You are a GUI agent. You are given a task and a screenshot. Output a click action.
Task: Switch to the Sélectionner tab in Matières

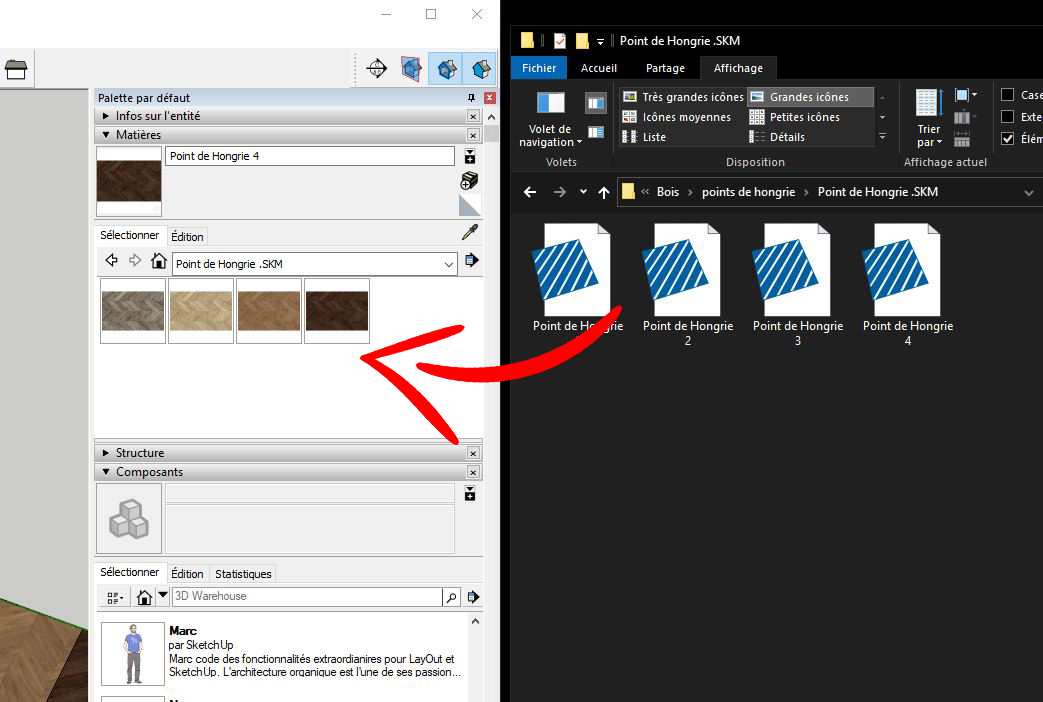130,236
